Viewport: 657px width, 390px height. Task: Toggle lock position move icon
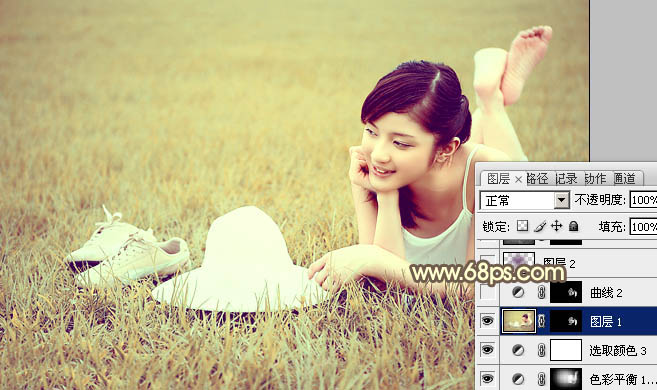click(x=556, y=226)
